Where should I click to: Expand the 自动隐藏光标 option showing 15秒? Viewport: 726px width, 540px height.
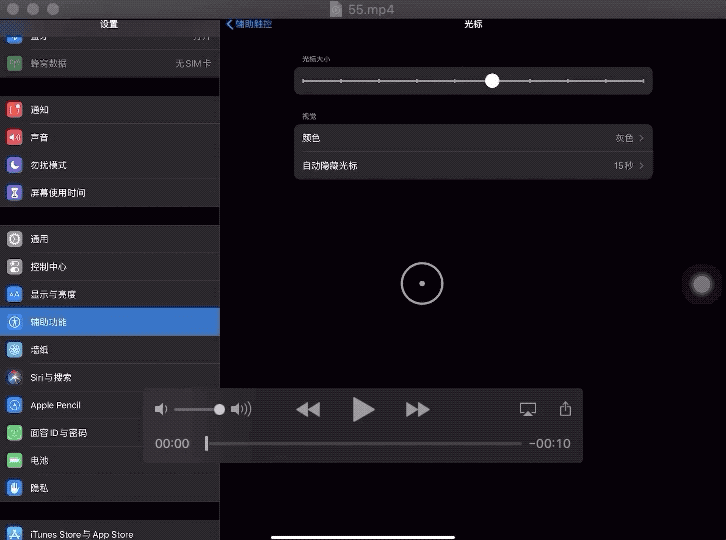(x=473, y=166)
